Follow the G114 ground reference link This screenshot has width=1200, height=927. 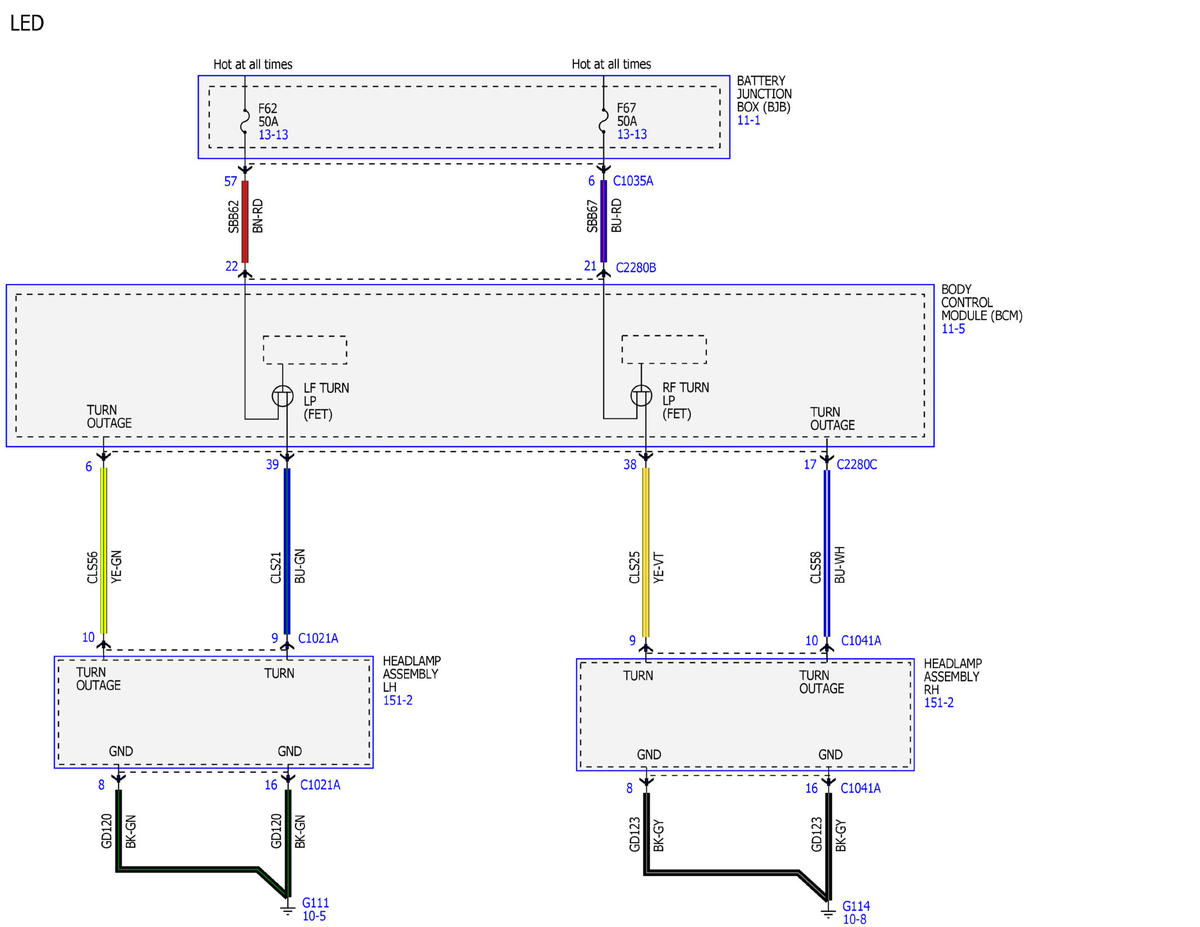click(857, 904)
